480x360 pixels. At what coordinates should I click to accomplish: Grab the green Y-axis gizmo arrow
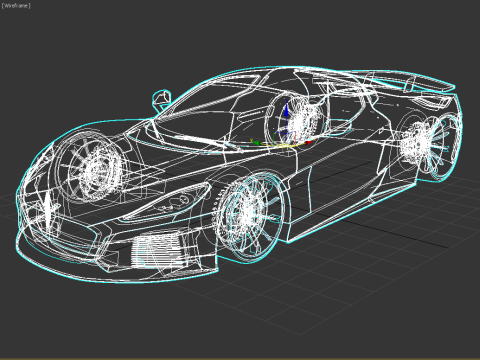tap(255, 142)
